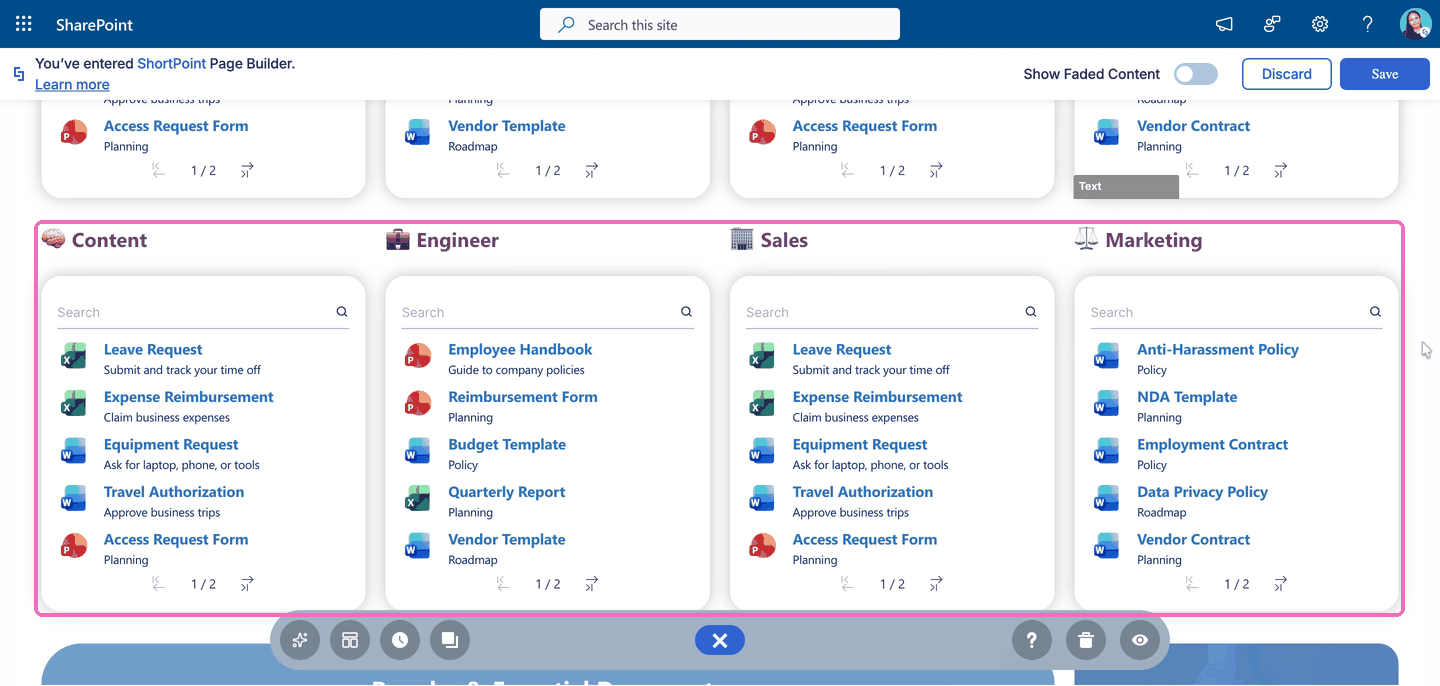Open the SharePoint app launcher grid
Viewport: 1440px width, 686px height.
point(24,24)
